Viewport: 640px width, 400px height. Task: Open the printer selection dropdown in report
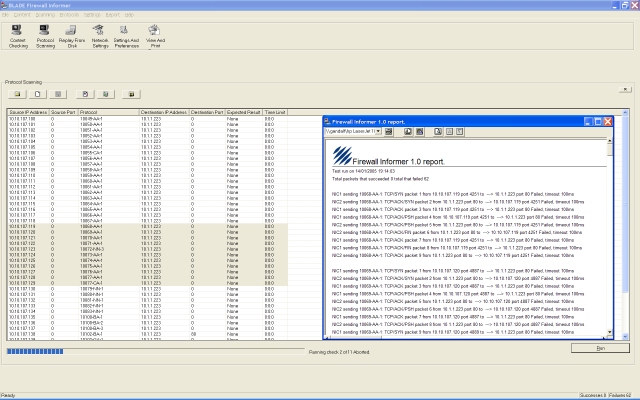point(378,131)
